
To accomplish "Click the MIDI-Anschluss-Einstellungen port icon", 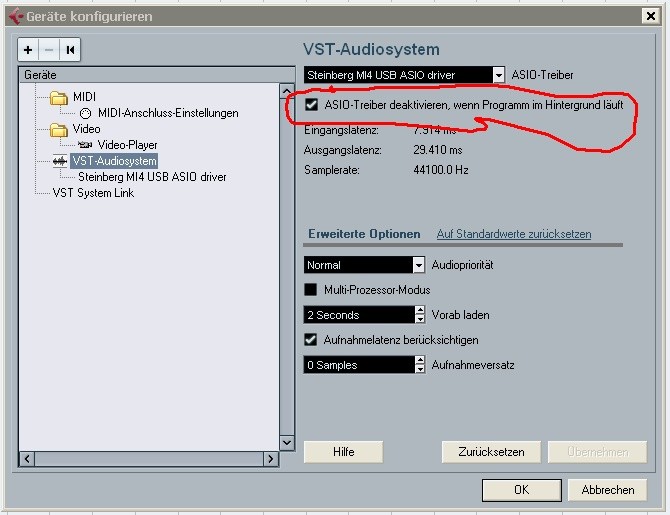I will click(85, 113).
